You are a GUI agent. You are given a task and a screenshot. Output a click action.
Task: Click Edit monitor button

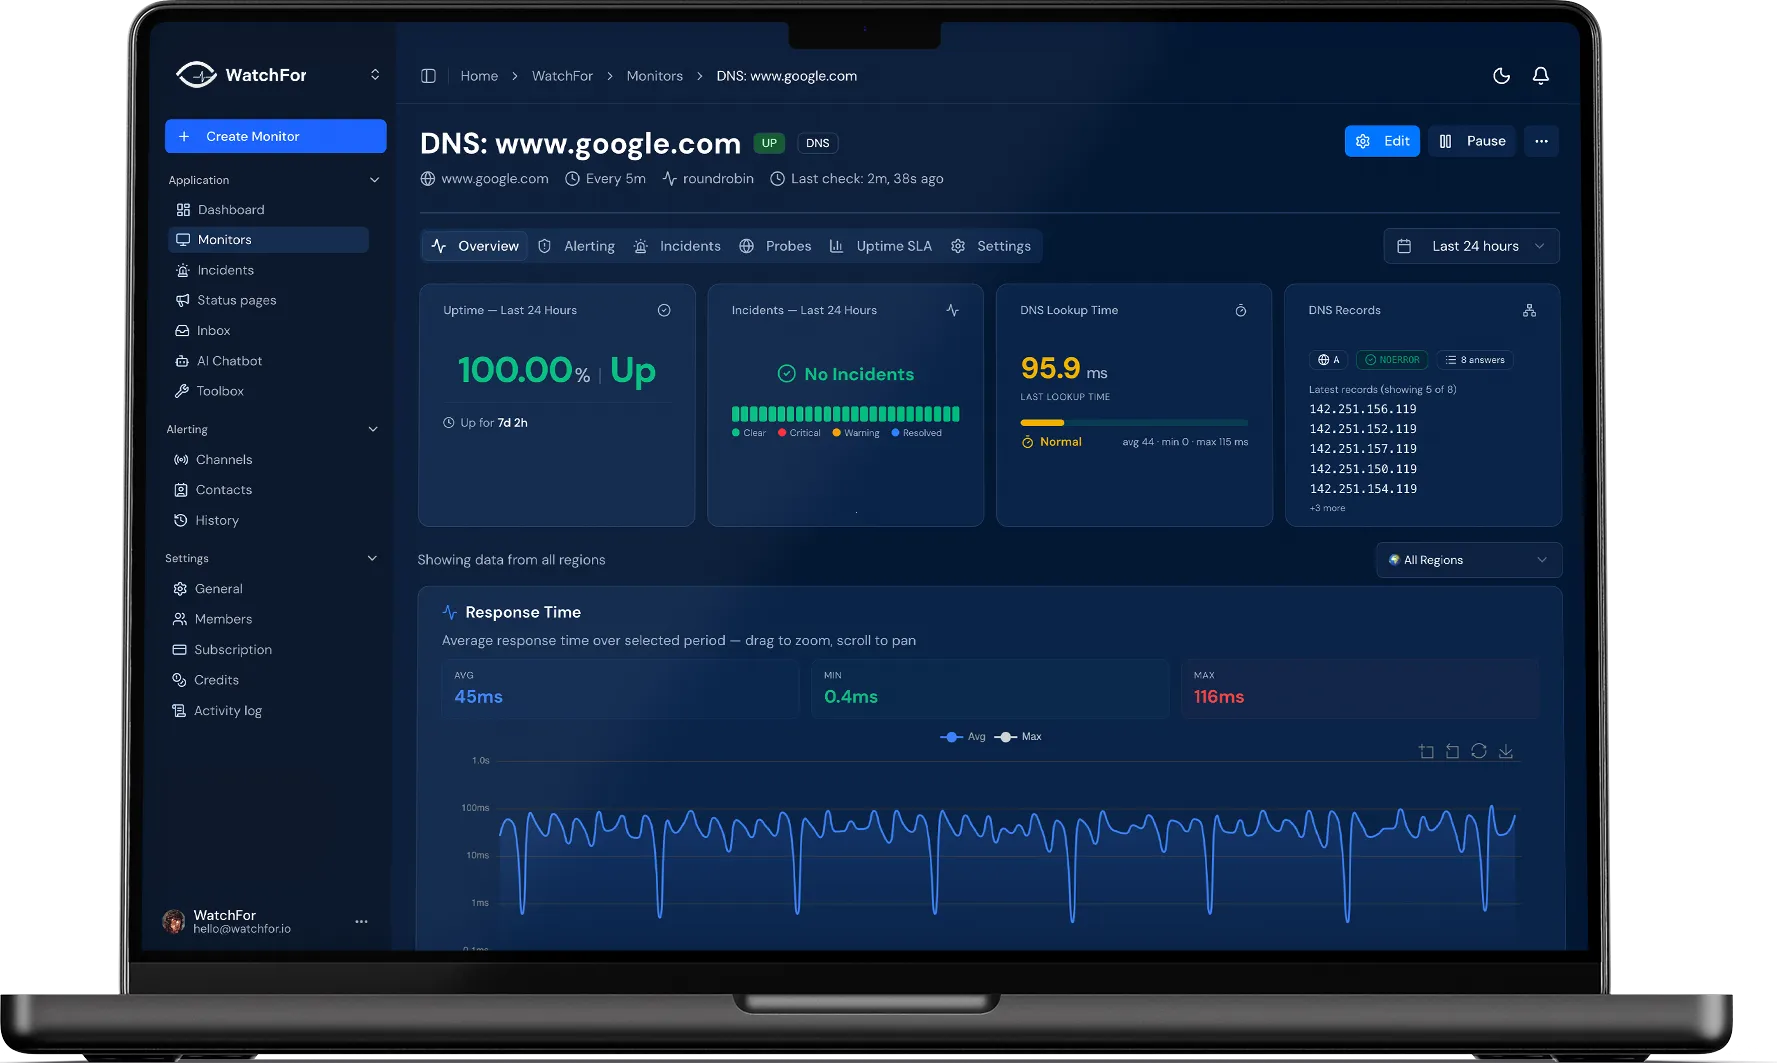1382,141
